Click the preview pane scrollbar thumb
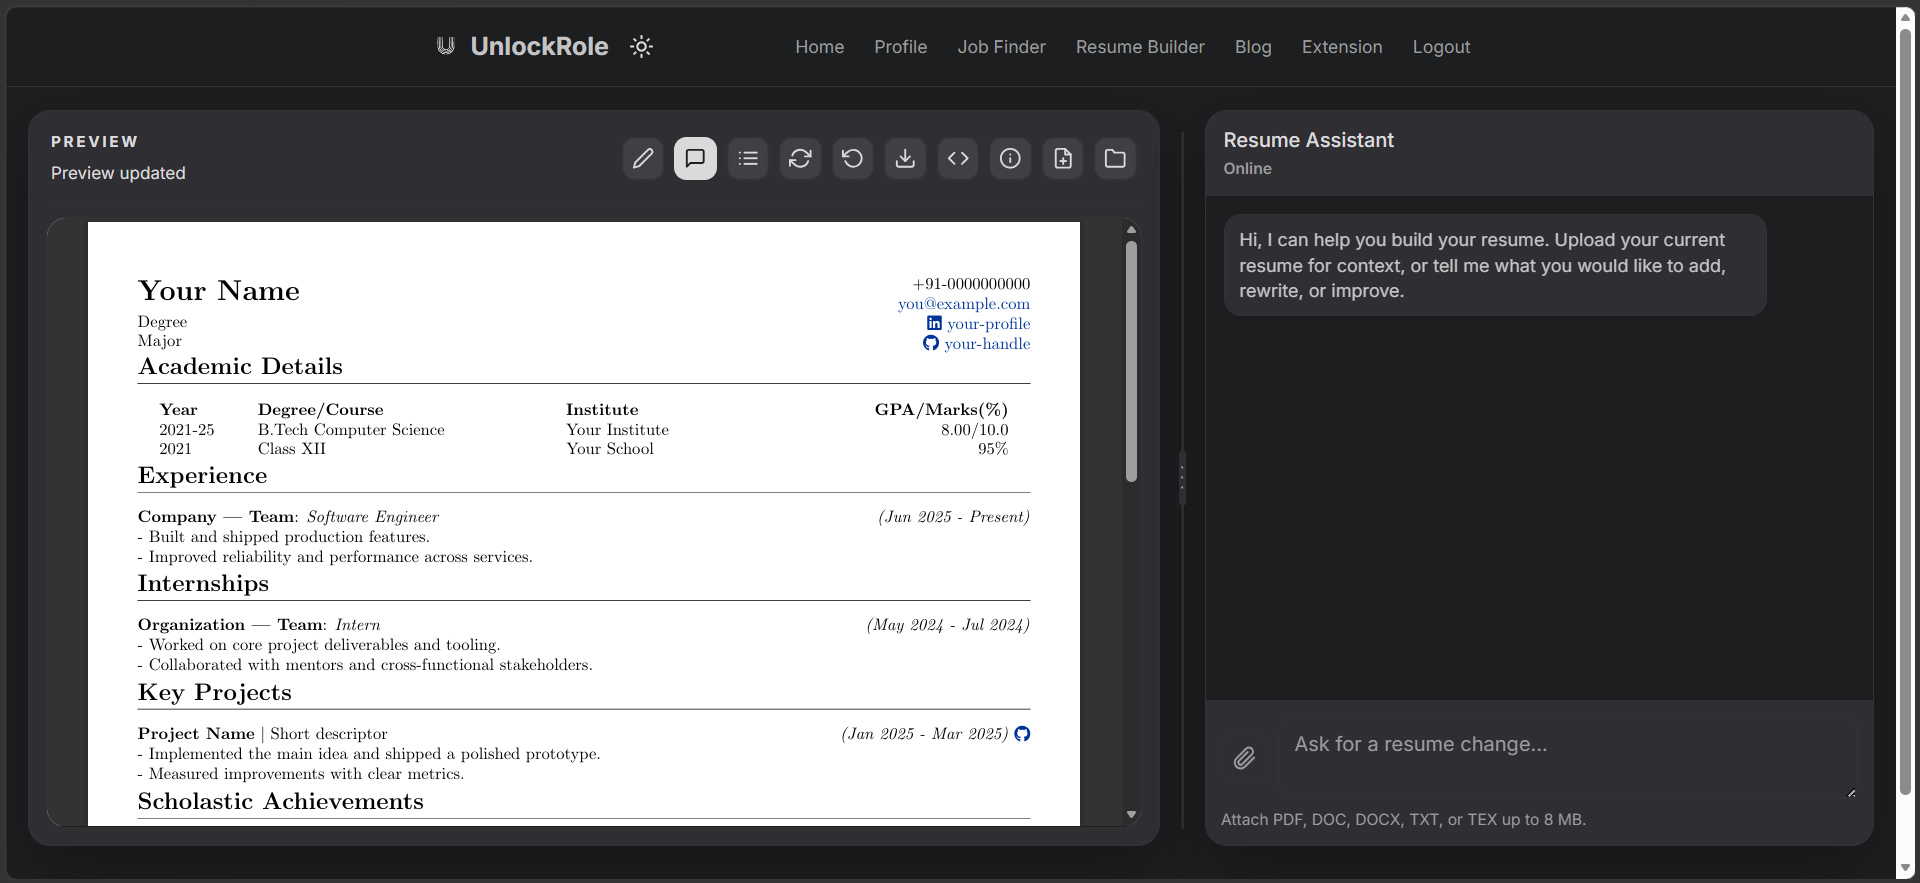 pyautogui.click(x=1131, y=361)
